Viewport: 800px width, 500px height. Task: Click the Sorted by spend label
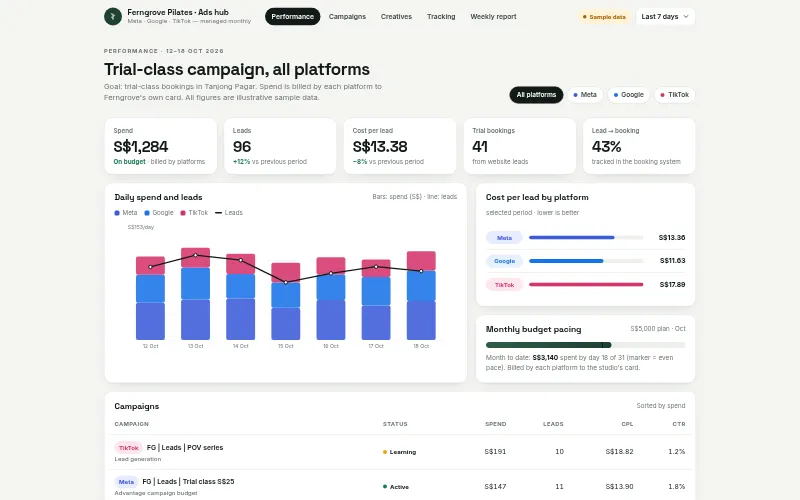[x=661, y=406]
